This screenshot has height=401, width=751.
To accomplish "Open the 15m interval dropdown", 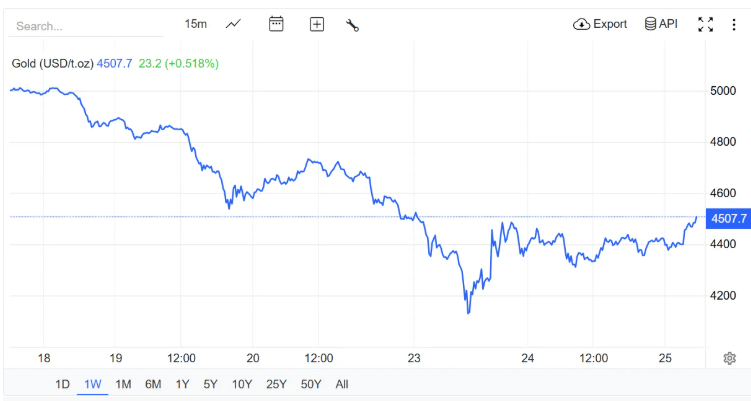I will click(196, 24).
